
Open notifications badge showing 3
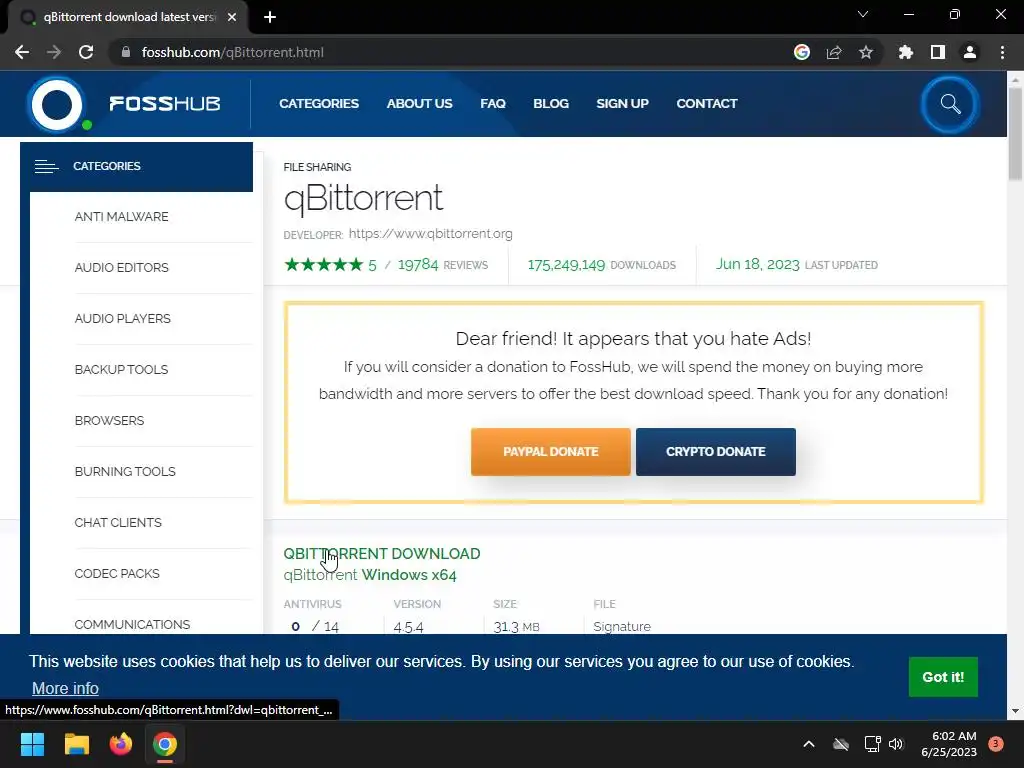coord(996,743)
